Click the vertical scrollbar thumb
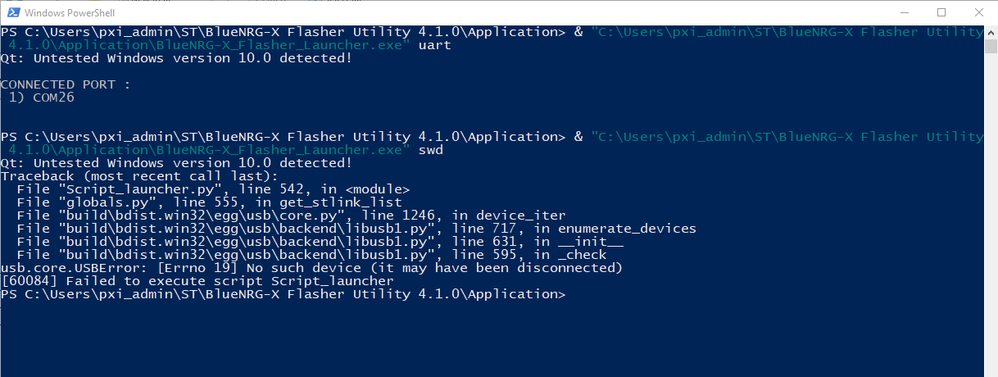998x377 pixels. point(991,46)
